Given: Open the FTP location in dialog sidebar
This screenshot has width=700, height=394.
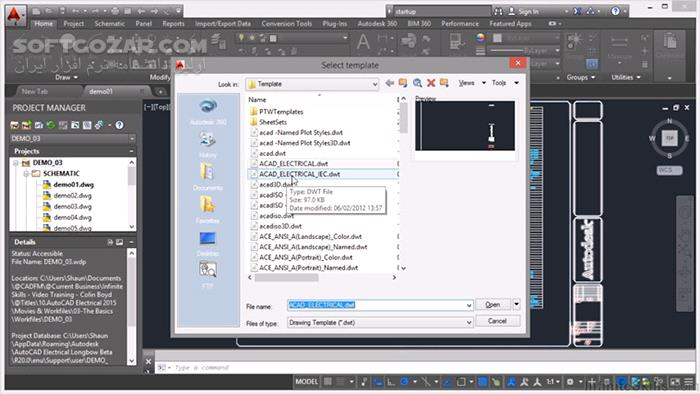Looking at the screenshot, I should tap(208, 274).
